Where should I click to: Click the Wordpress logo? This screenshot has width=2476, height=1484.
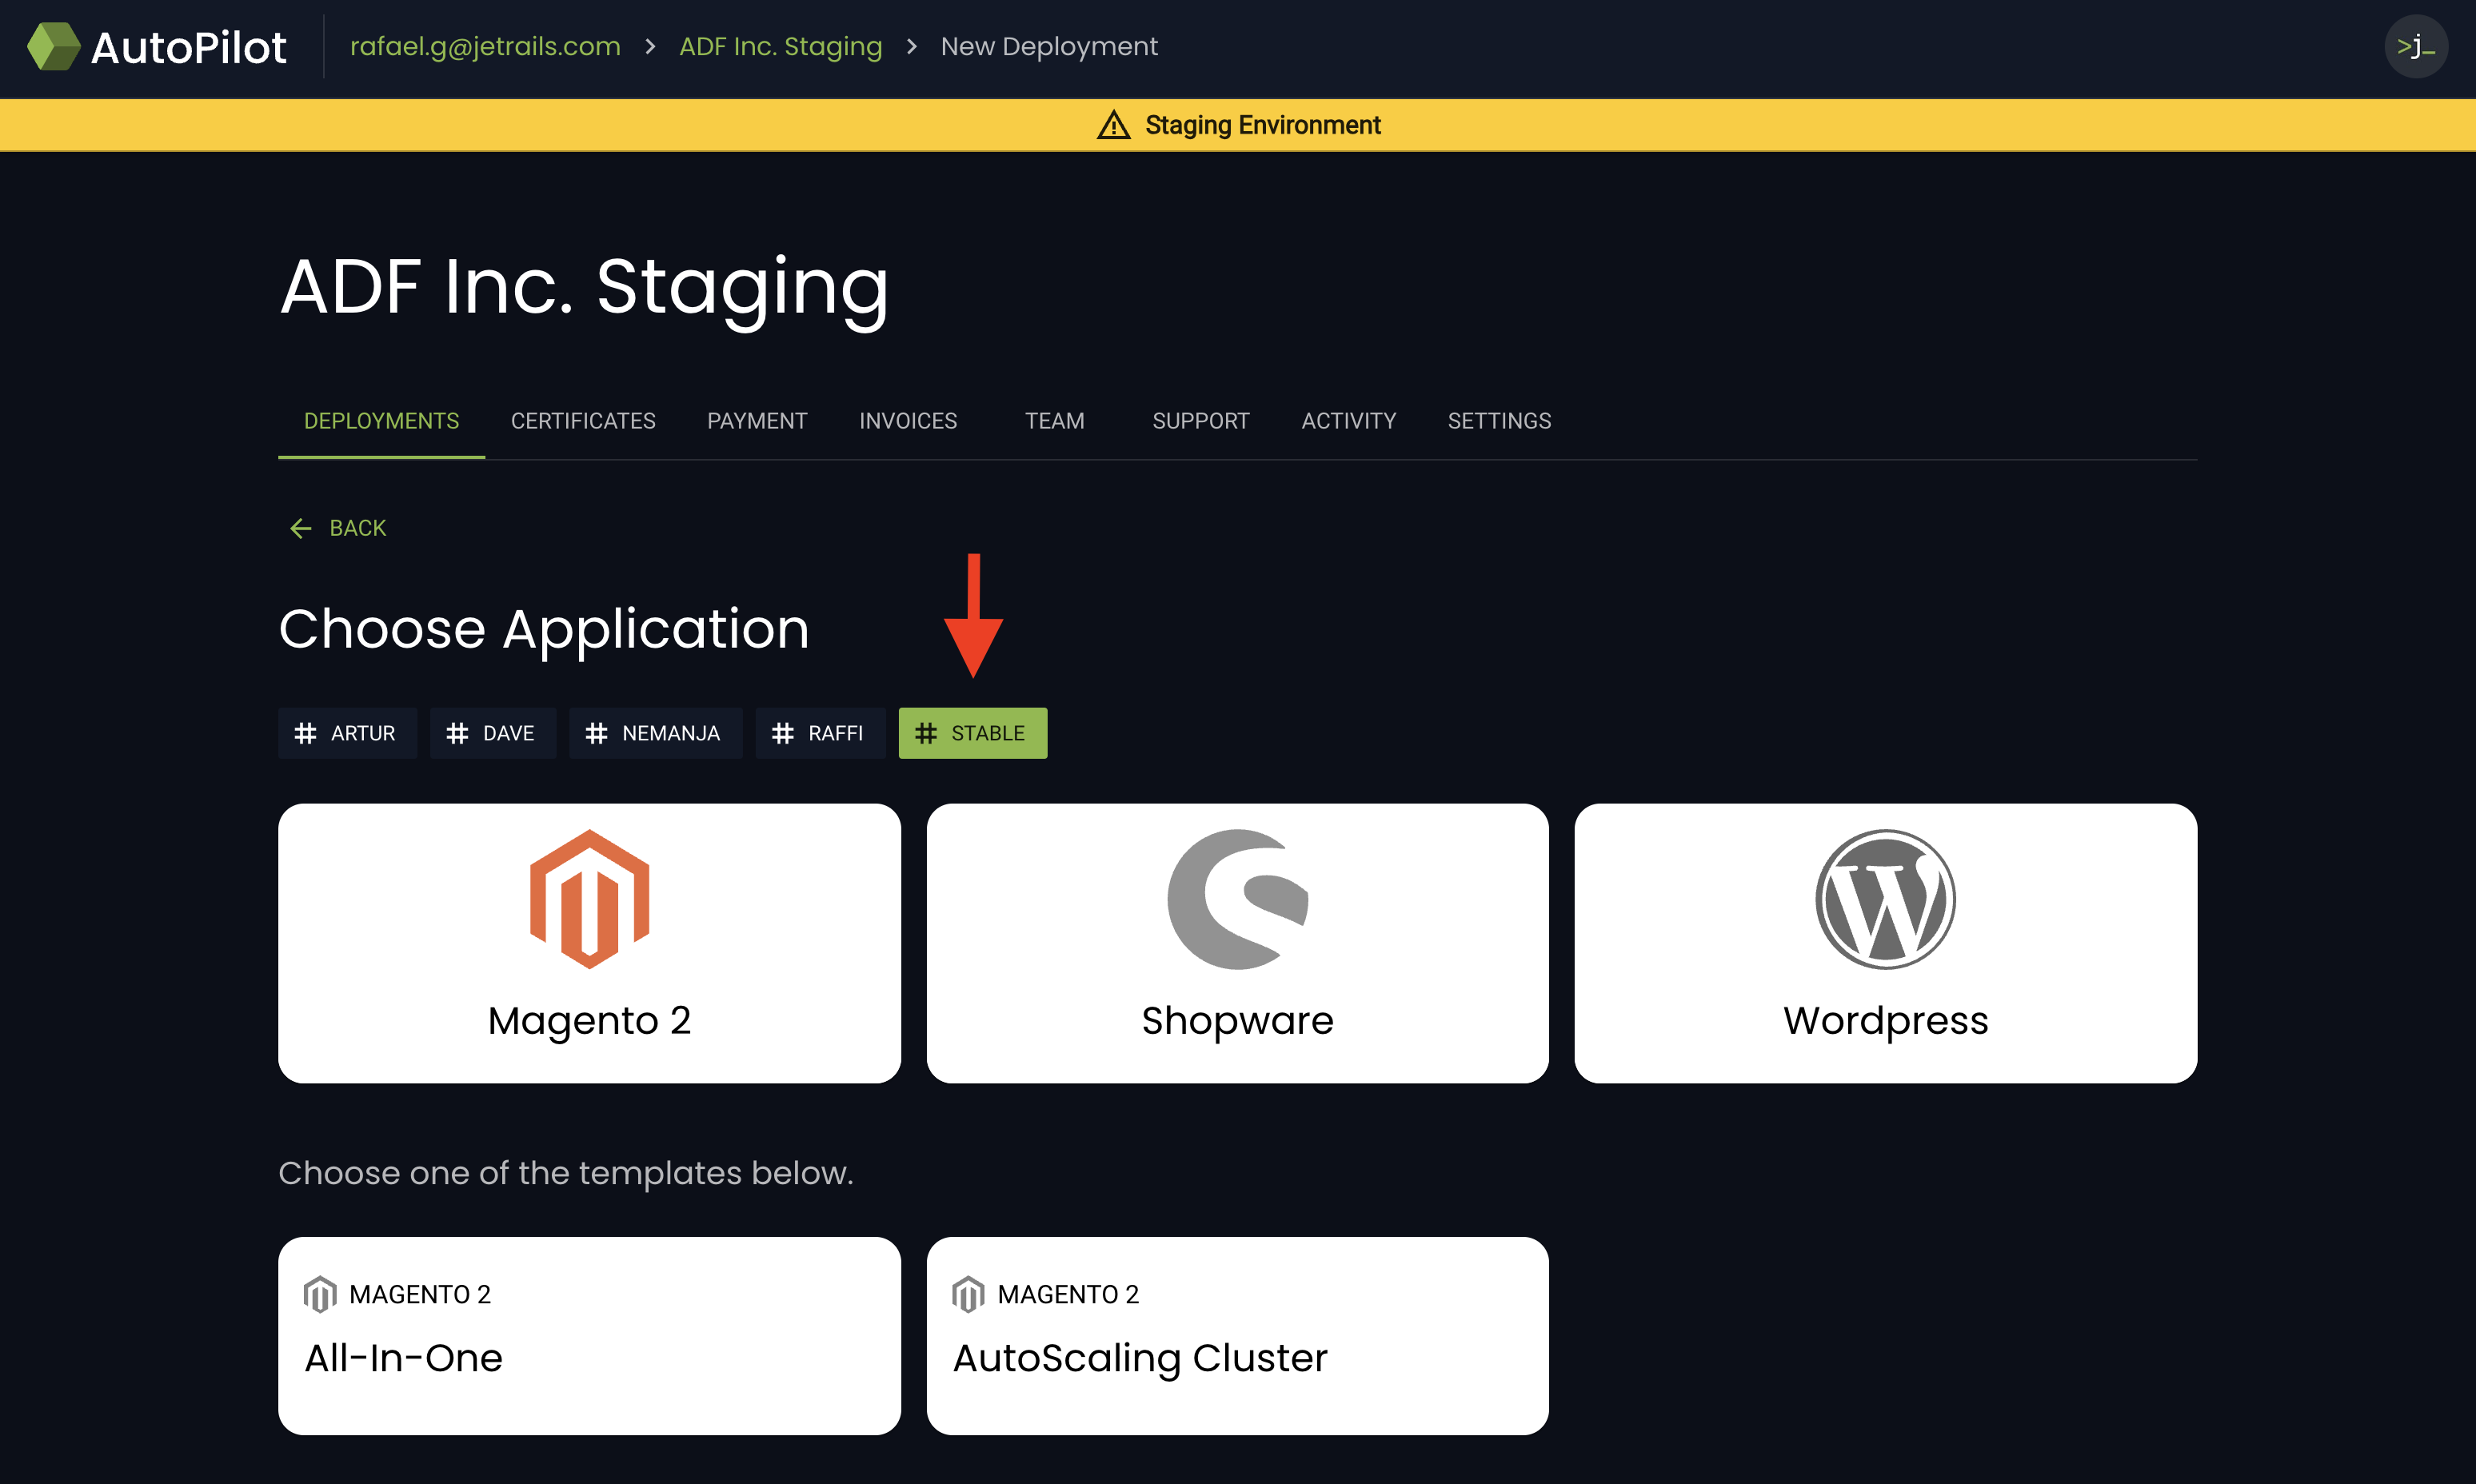(x=1884, y=899)
